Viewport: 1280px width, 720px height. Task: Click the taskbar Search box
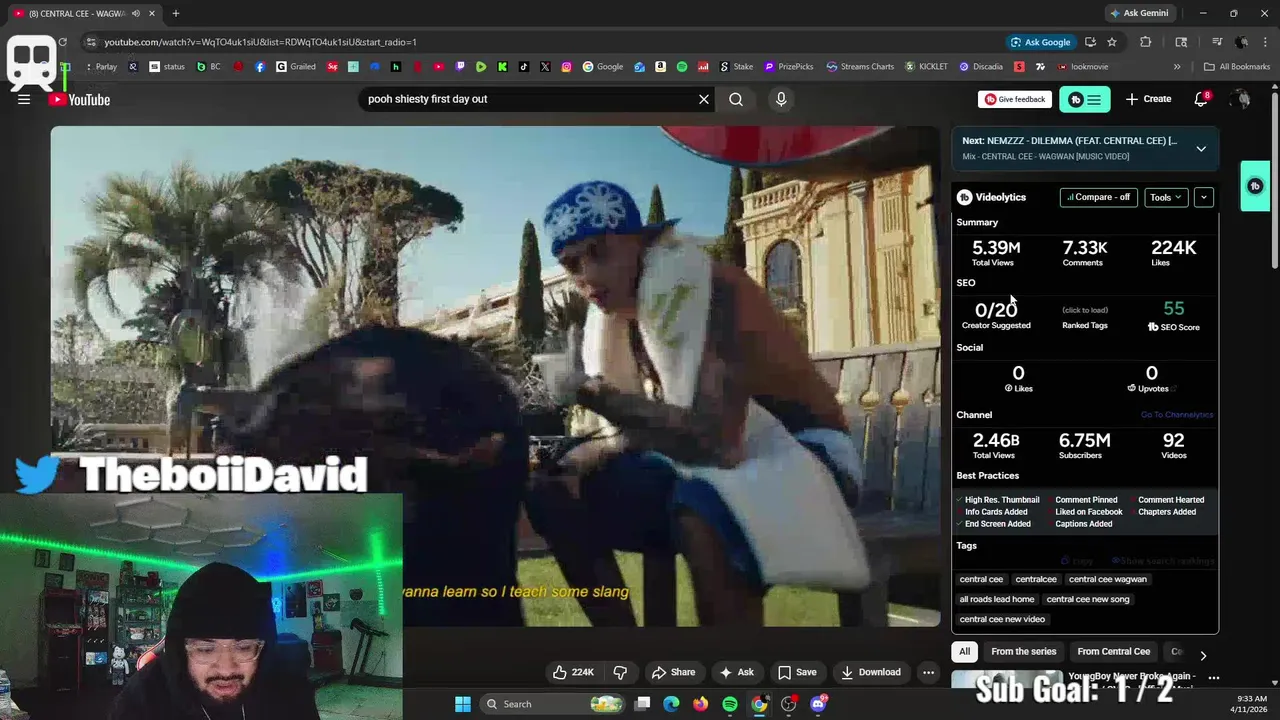pos(553,704)
